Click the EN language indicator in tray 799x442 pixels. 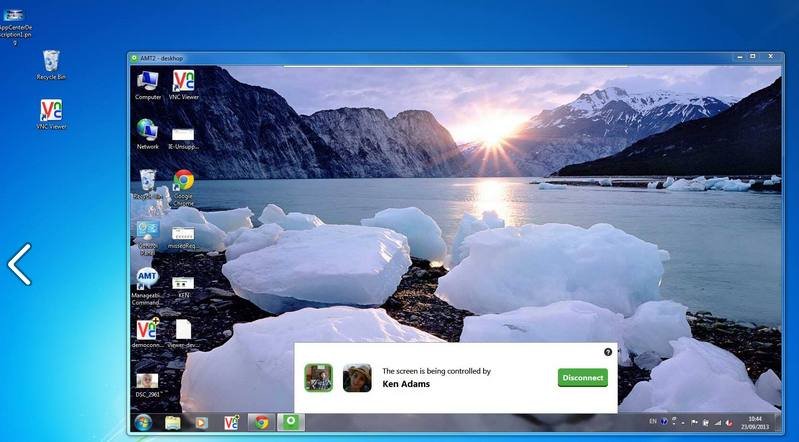pos(653,422)
